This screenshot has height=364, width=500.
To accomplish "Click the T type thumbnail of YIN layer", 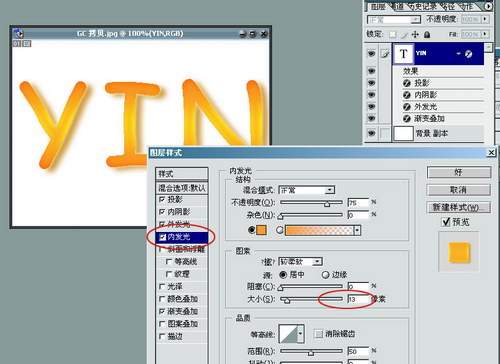I will click(x=404, y=54).
